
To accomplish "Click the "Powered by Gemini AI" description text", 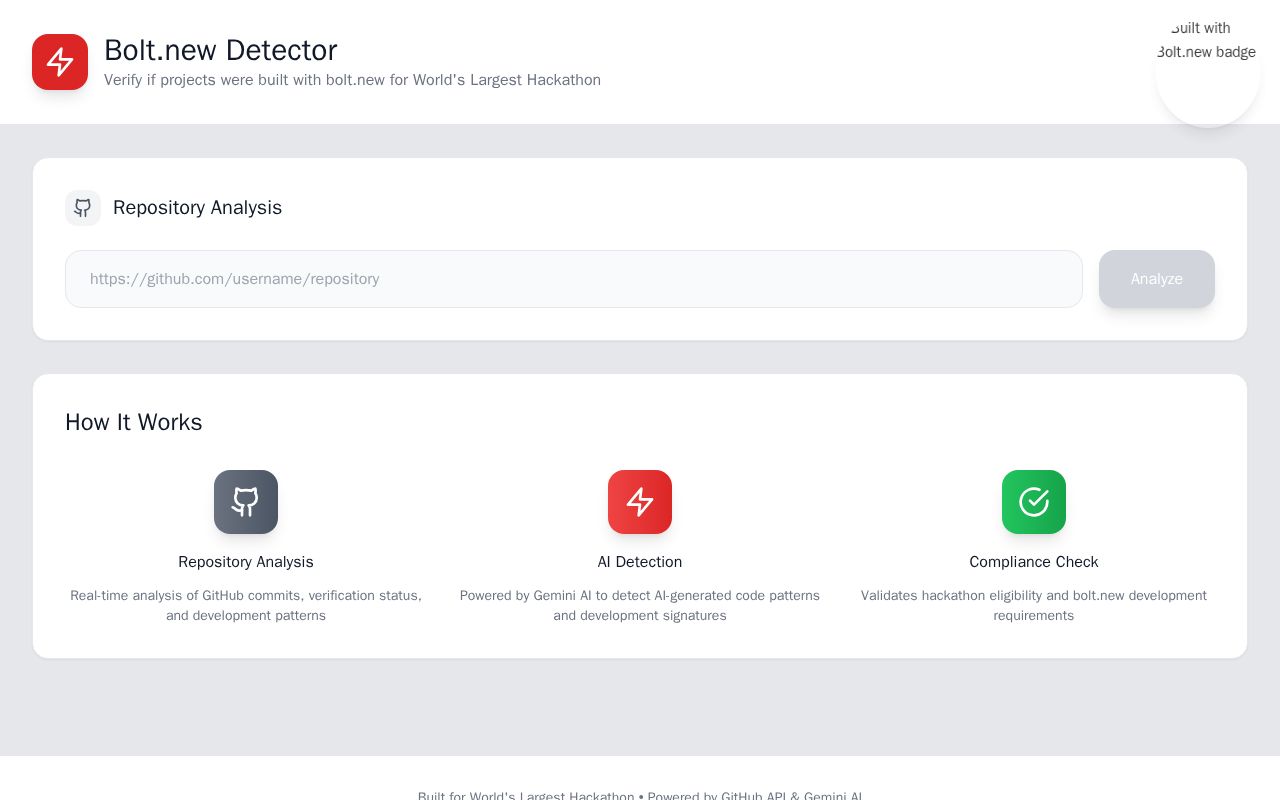I will coord(640,605).
